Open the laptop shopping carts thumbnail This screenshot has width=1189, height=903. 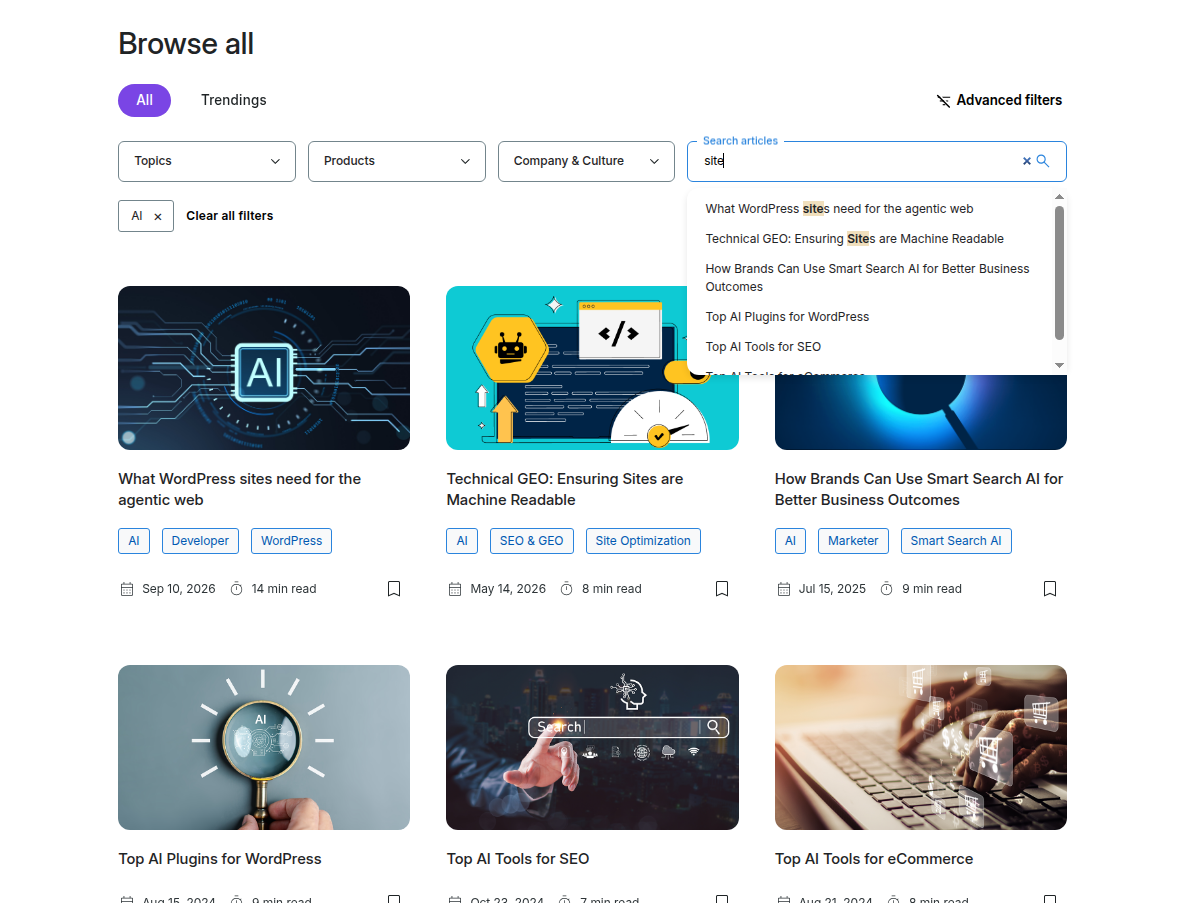(x=921, y=748)
